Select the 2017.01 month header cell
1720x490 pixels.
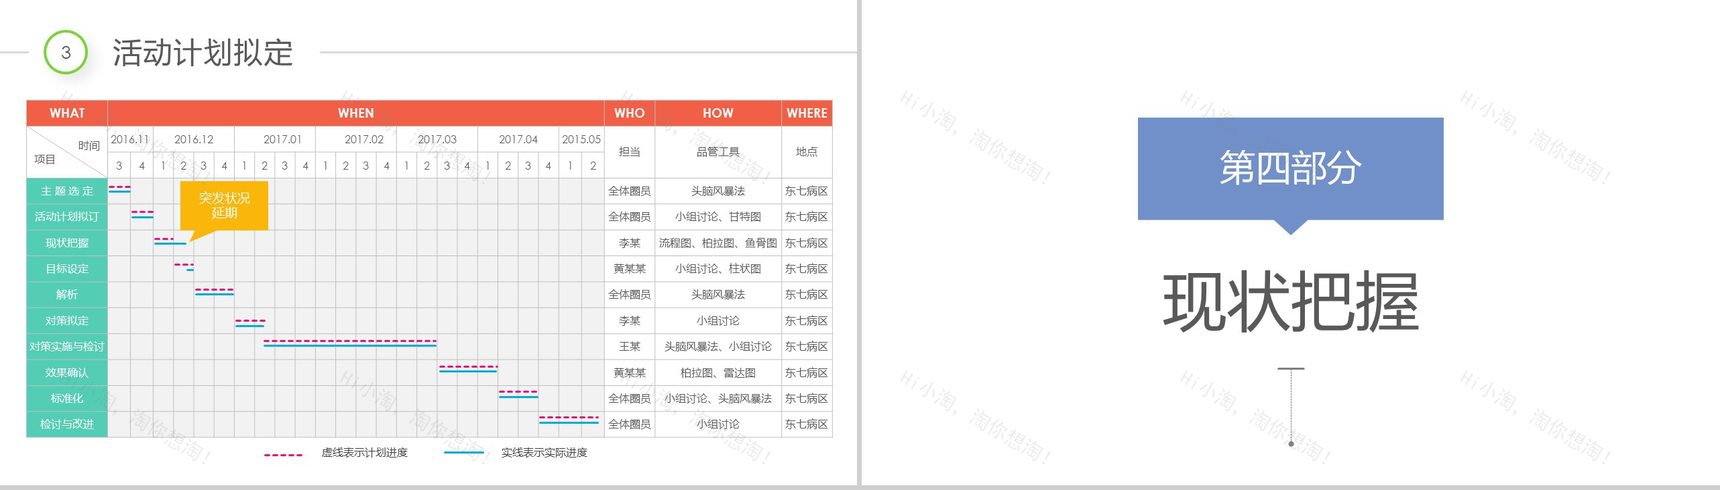click(x=282, y=140)
